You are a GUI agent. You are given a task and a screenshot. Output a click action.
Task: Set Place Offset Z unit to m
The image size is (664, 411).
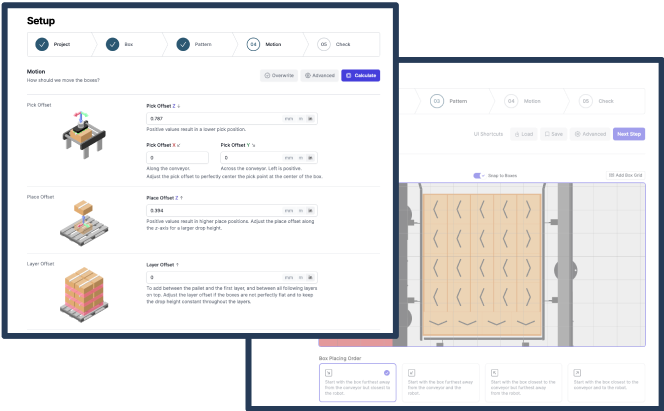coord(301,211)
